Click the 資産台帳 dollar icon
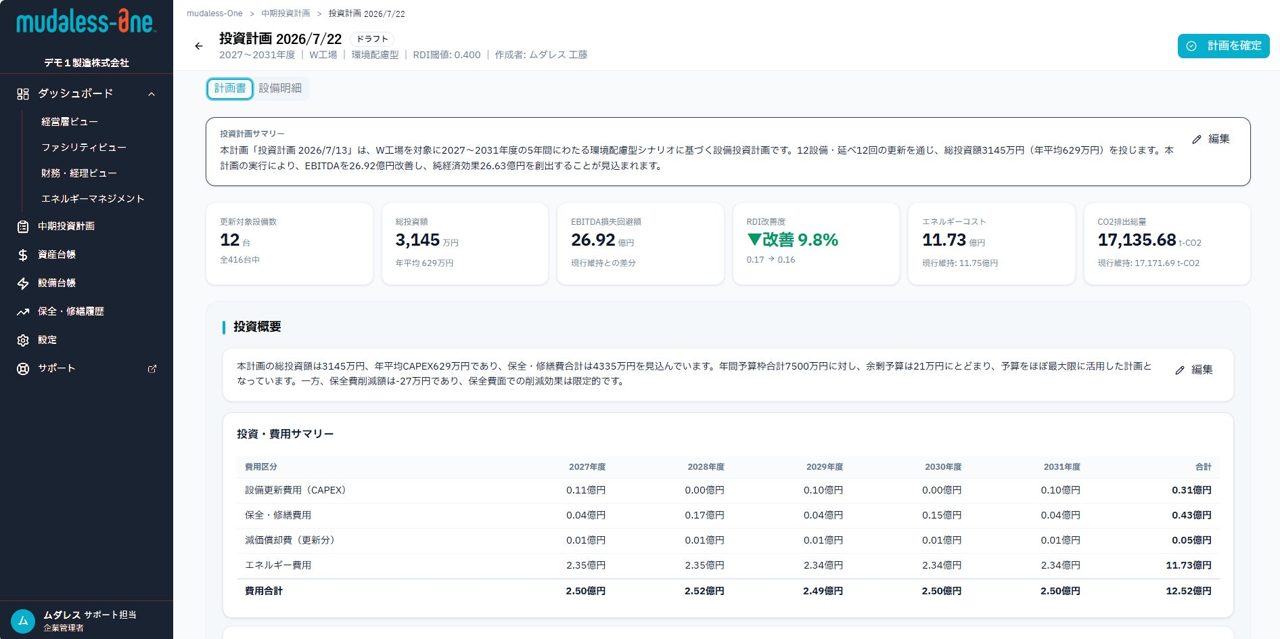 click(x=23, y=255)
